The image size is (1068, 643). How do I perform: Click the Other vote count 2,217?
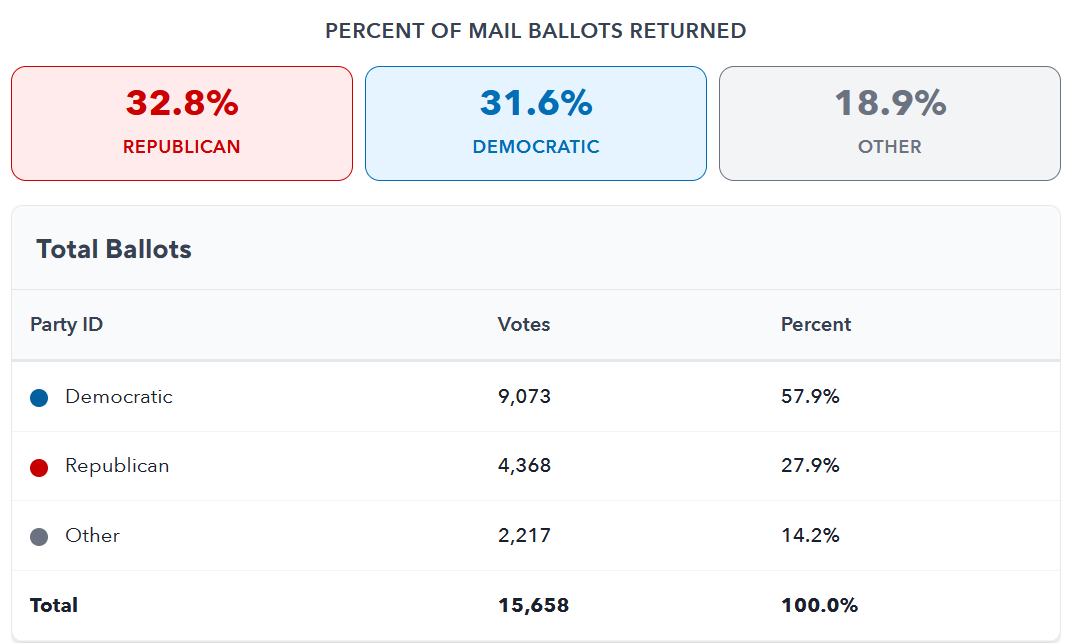pyautogui.click(x=524, y=536)
